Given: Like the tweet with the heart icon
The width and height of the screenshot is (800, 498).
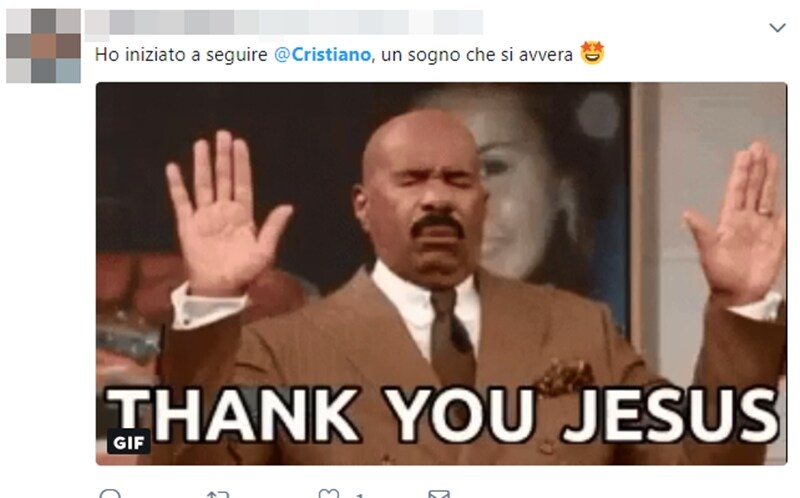Looking at the screenshot, I should pos(328,493).
